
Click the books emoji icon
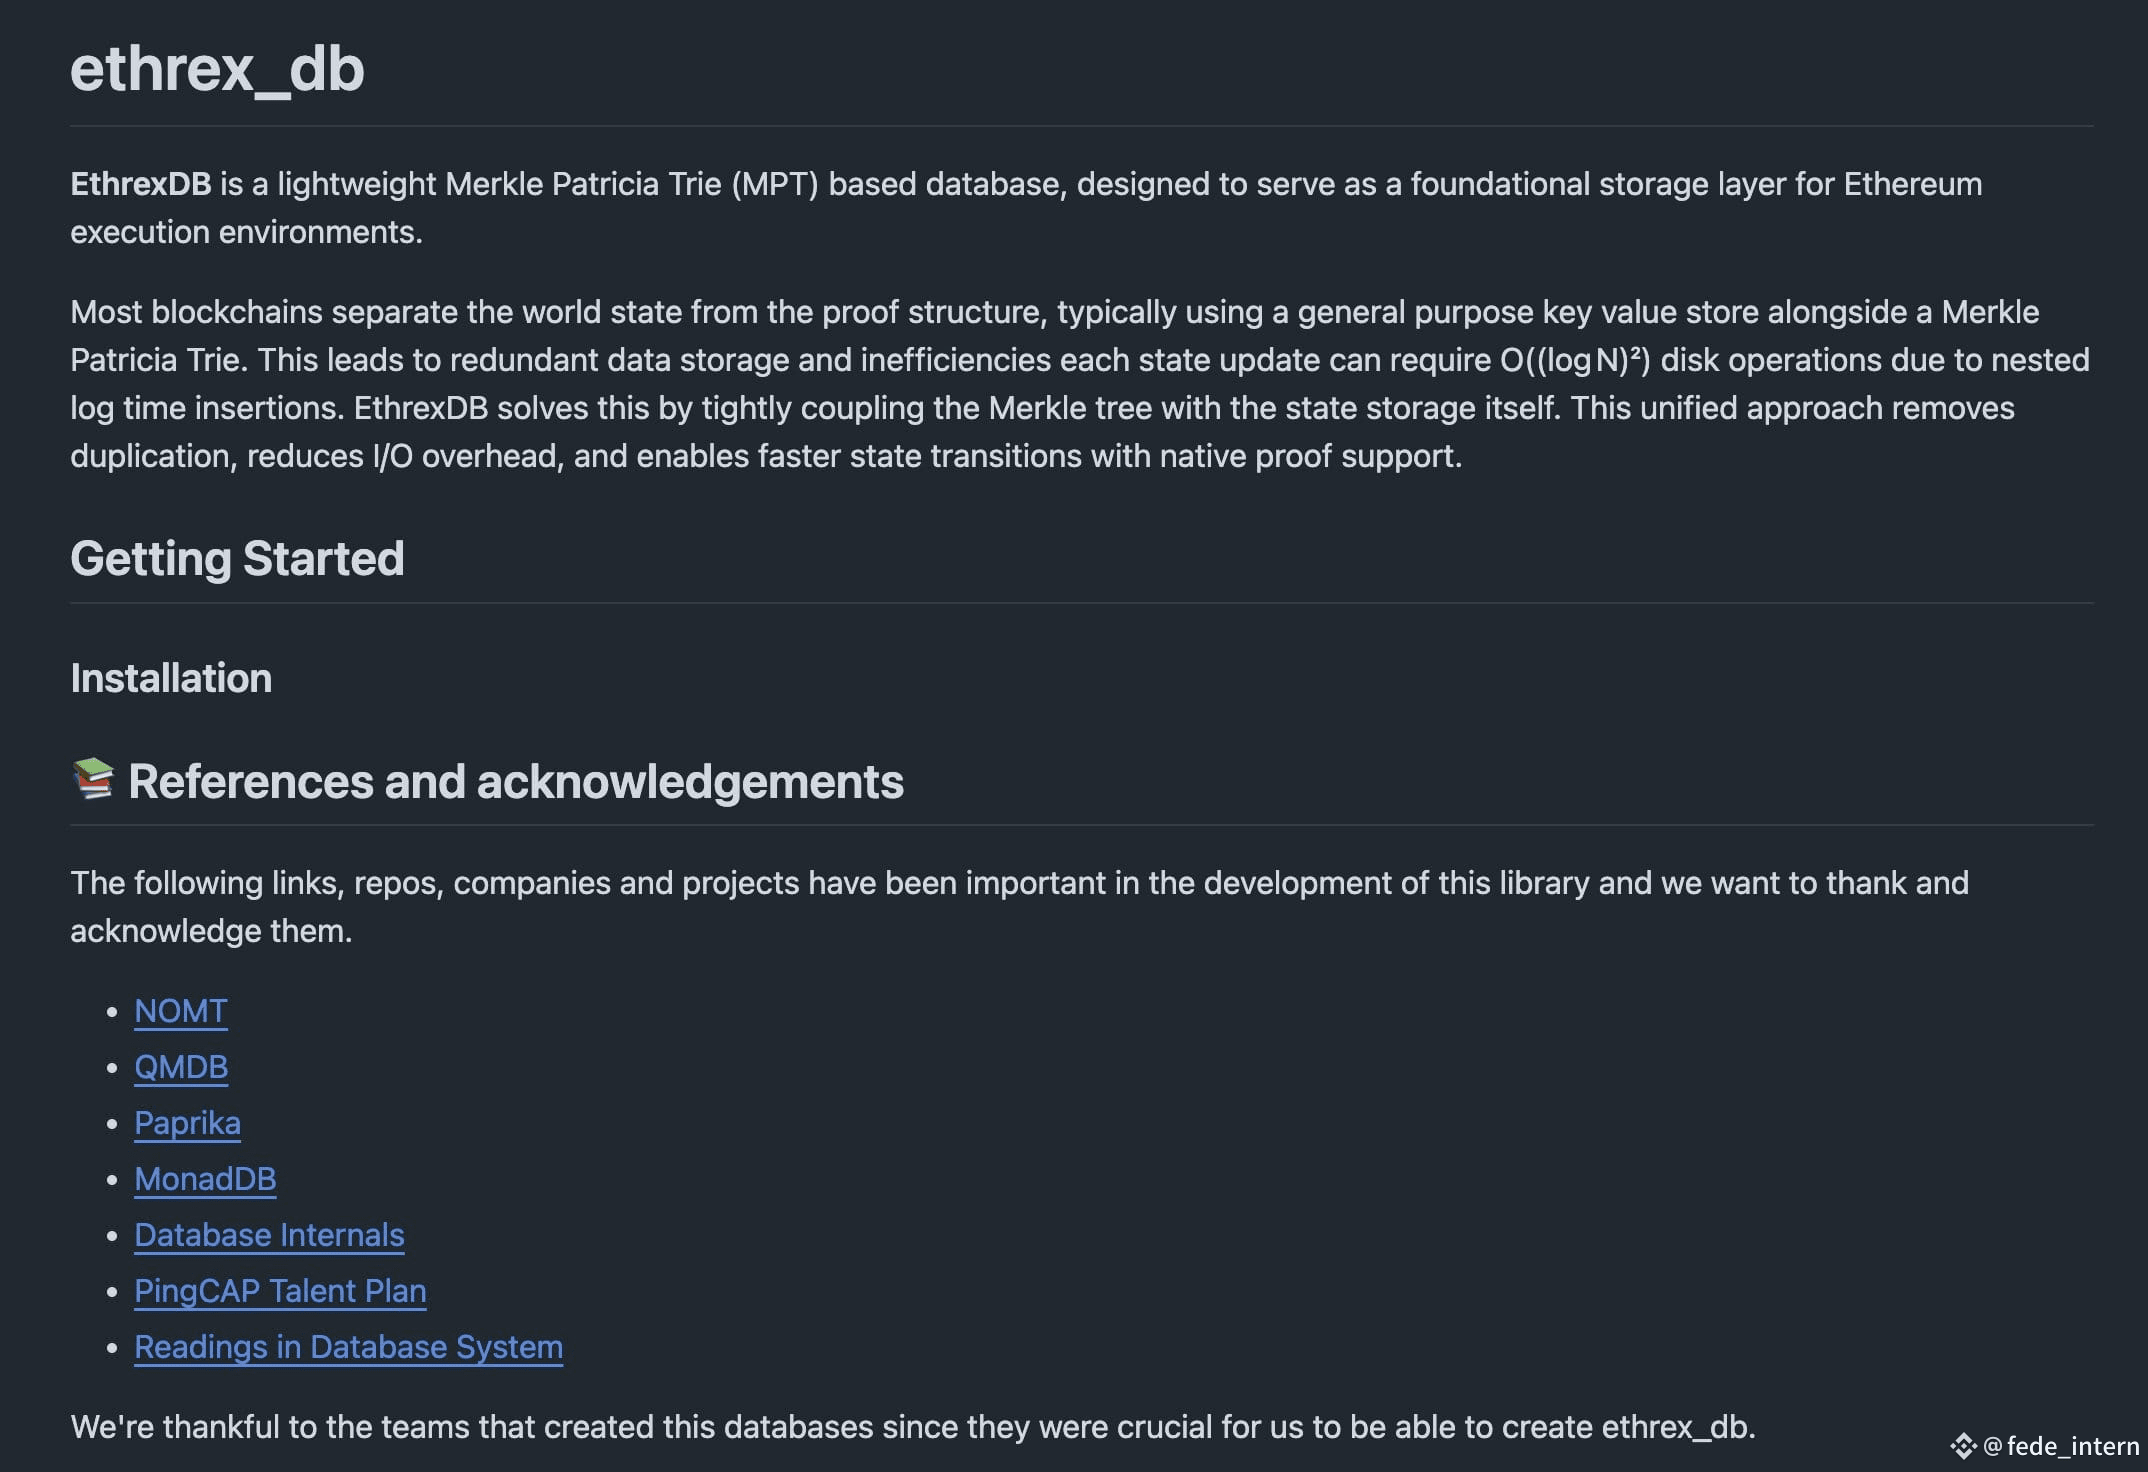[93, 779]
